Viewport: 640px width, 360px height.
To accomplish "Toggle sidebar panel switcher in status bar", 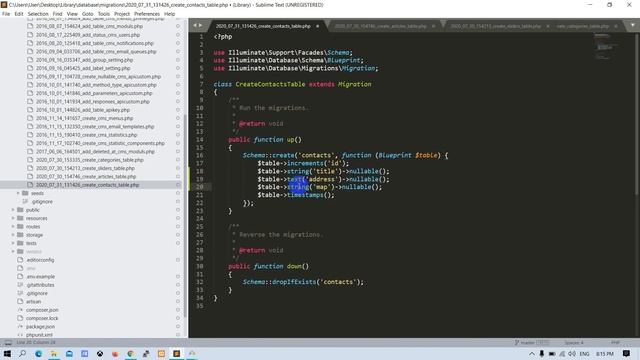I will (8, 342).
